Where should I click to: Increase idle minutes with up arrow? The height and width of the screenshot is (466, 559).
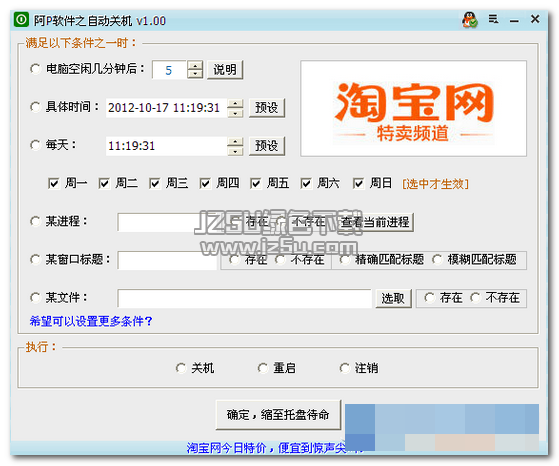point(195,65)
